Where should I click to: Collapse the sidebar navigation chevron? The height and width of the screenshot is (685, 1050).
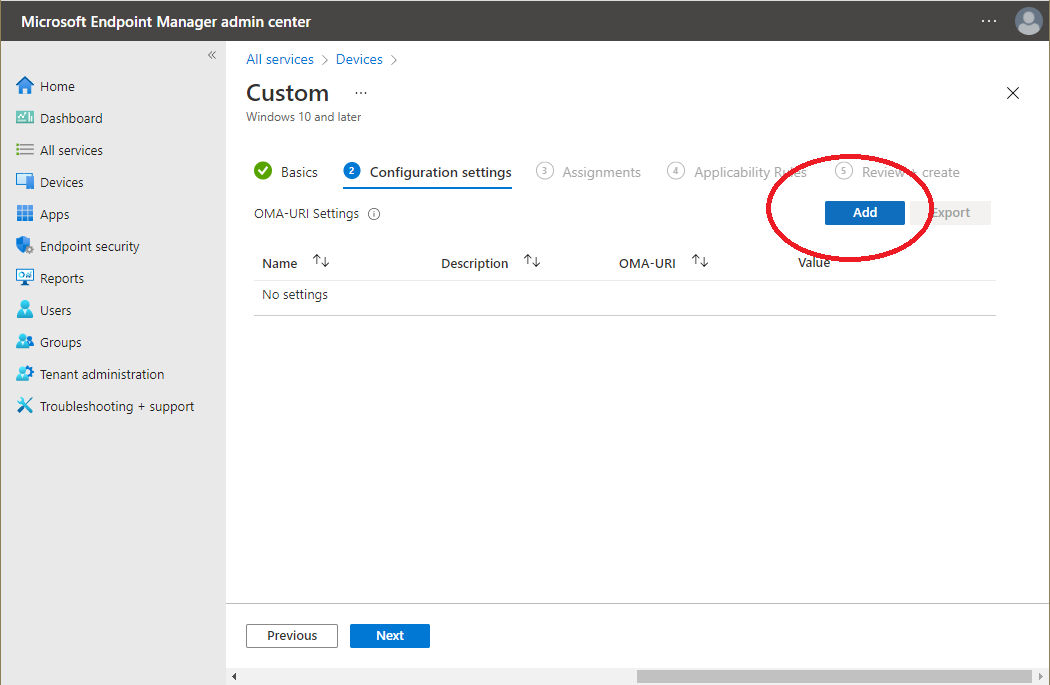click(x=212, y=55)
